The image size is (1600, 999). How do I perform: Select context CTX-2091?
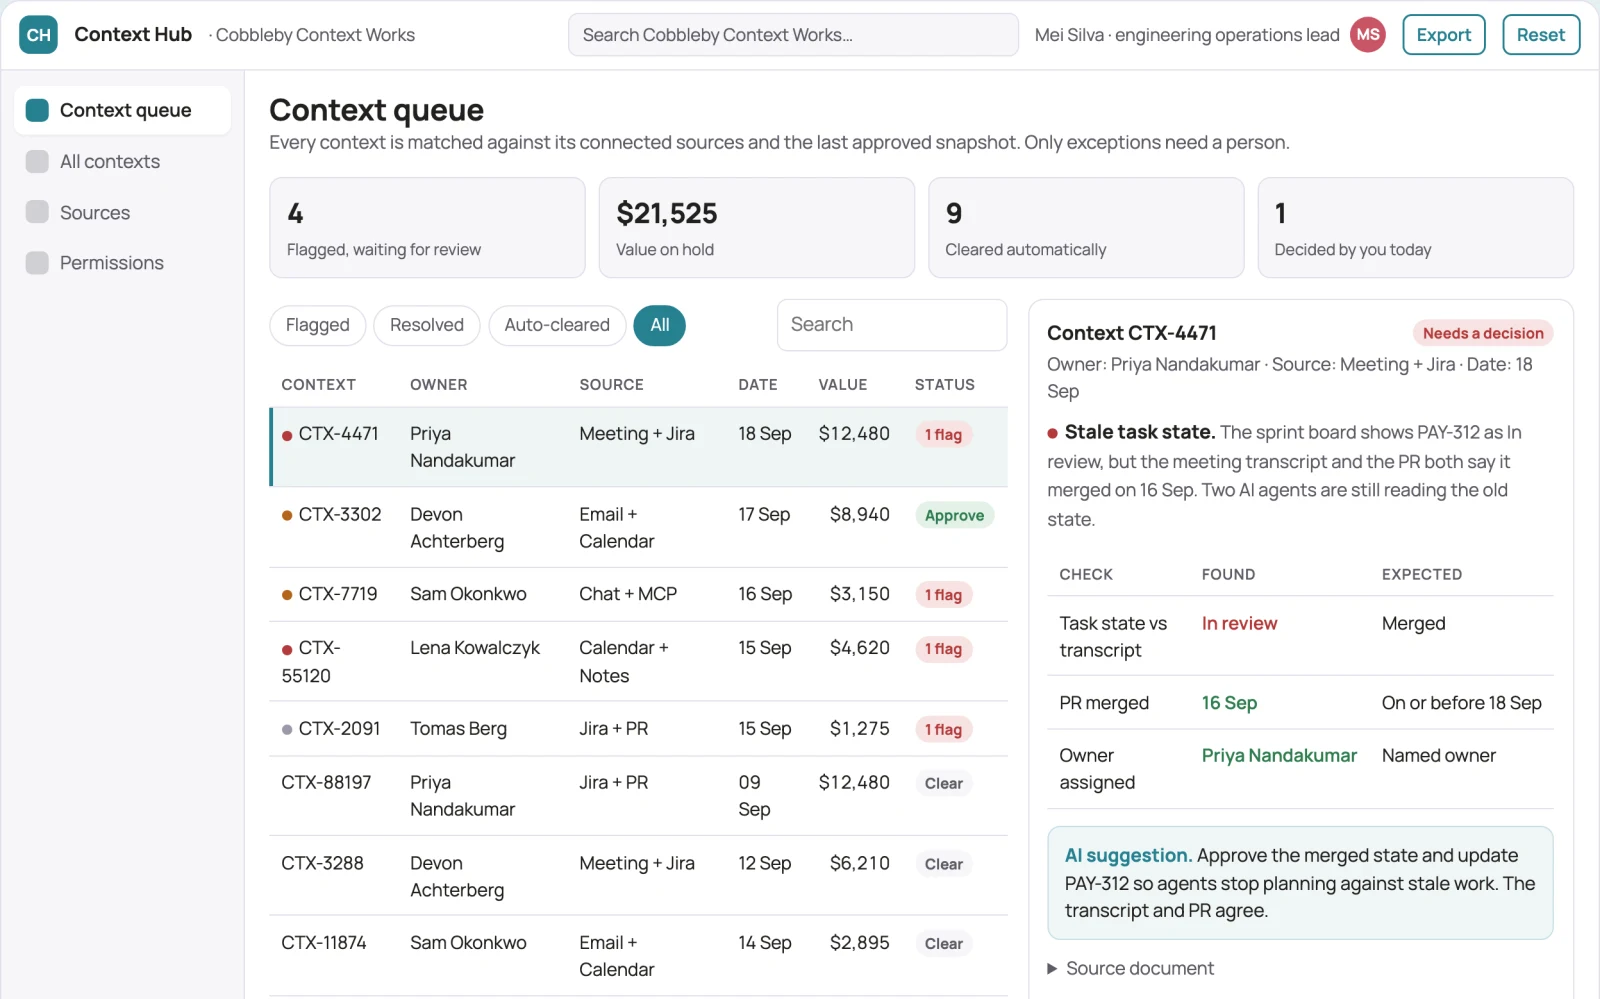point(639,729)
